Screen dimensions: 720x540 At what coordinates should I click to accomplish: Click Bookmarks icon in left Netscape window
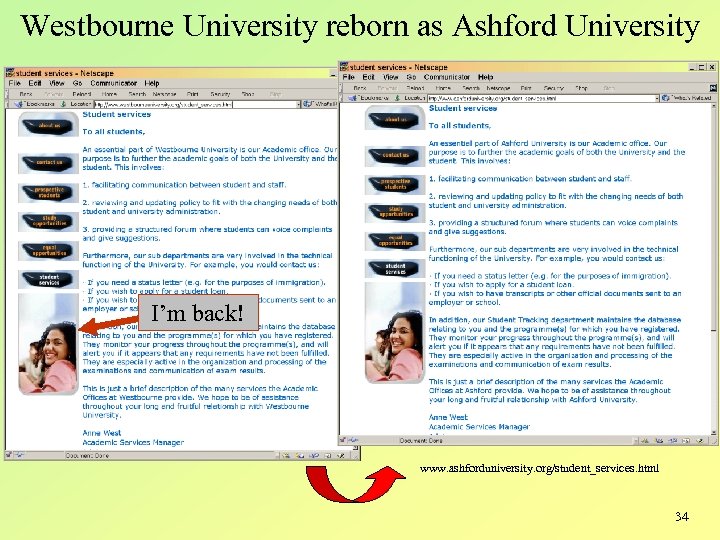click(19, 104)
